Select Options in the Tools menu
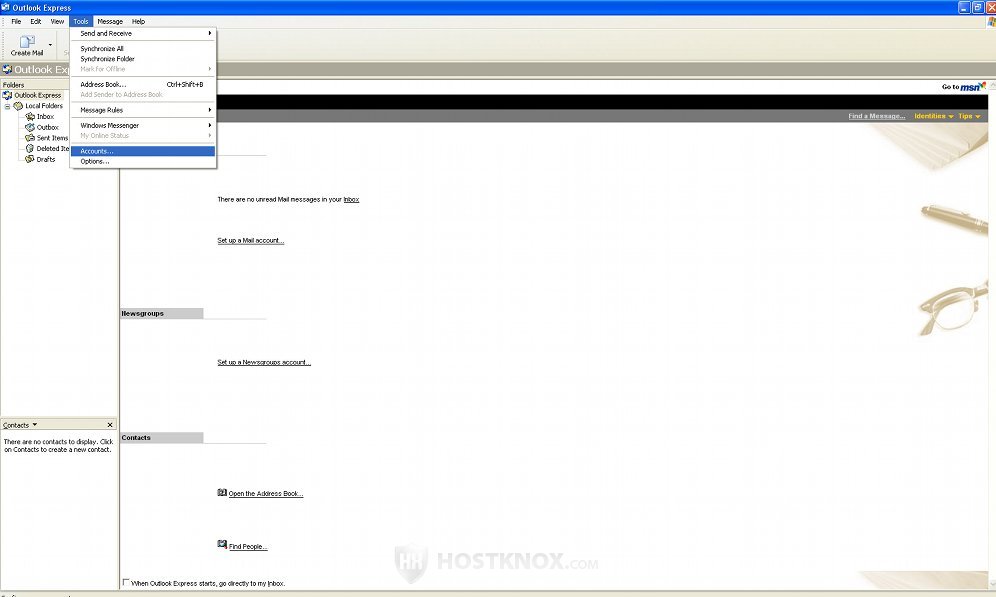The height and width of the screenshot is (597, 996). tap(143, 161)
